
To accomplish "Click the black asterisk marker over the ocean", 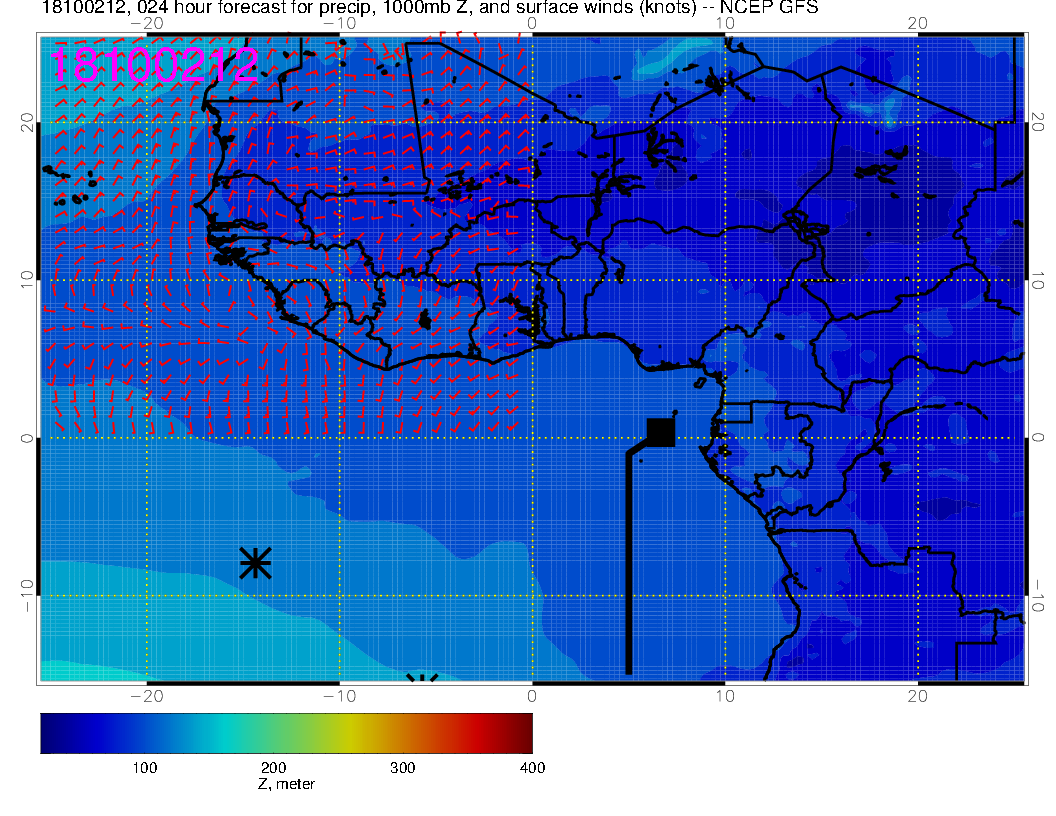I will (x=256, y=563).
